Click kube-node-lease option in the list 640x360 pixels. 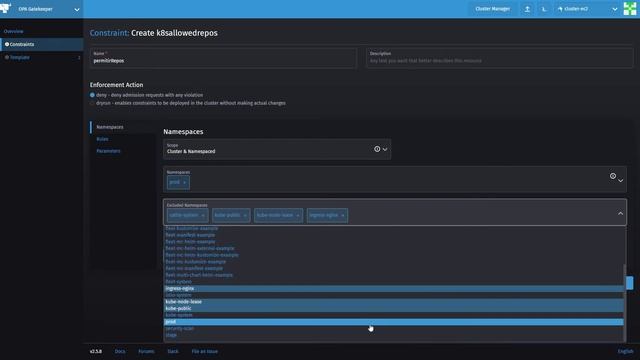[393, 302]
